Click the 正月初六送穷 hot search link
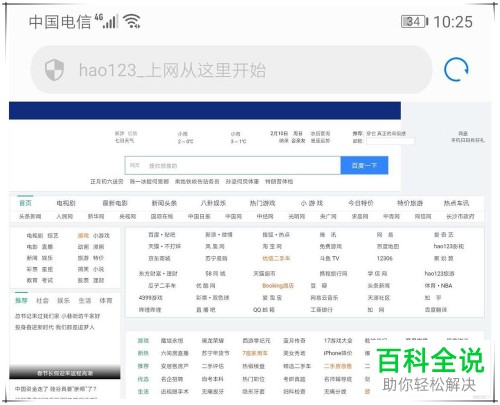This screenshot has width=500, height=405. point(107,182)
